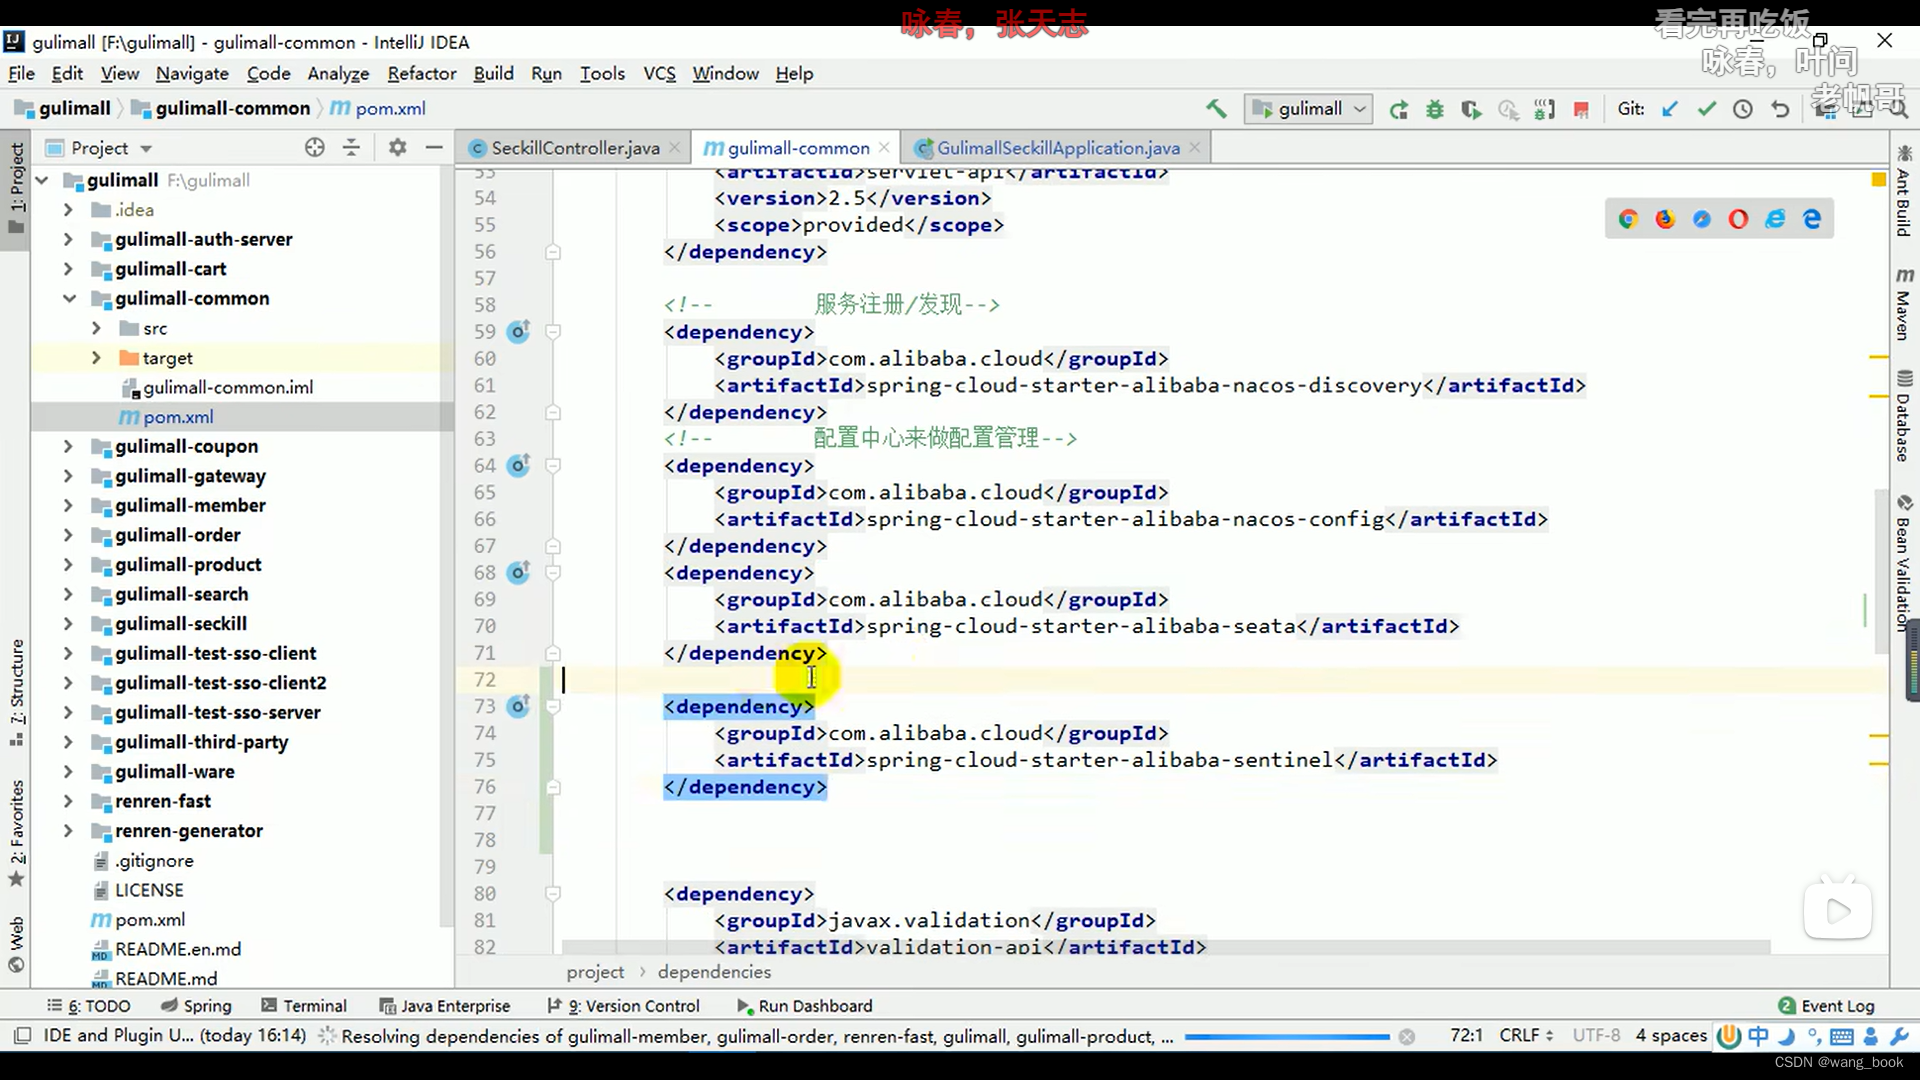Toggle the Database tool window
1920x1080 pixels.
click(x=1903, y=415)
